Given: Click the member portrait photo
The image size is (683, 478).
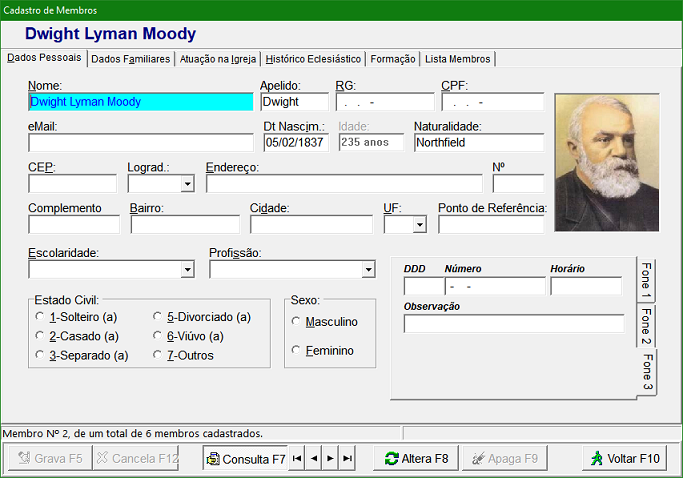Looking at the screenshot, I should (607, 162).
